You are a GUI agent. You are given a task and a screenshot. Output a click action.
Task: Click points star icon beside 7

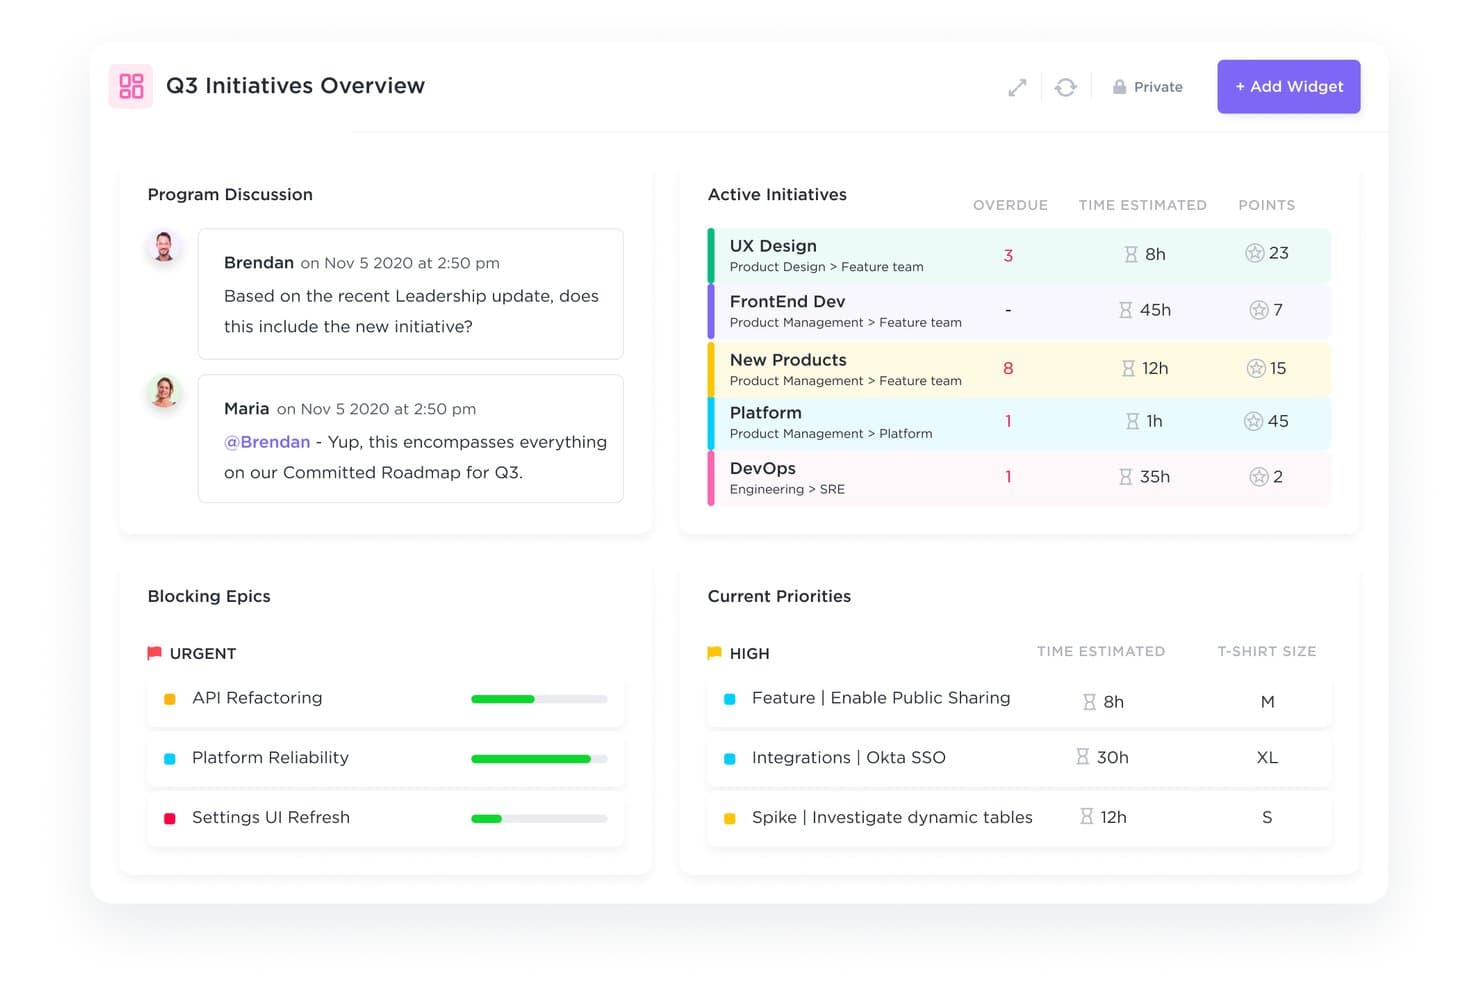coord(1259,310)
